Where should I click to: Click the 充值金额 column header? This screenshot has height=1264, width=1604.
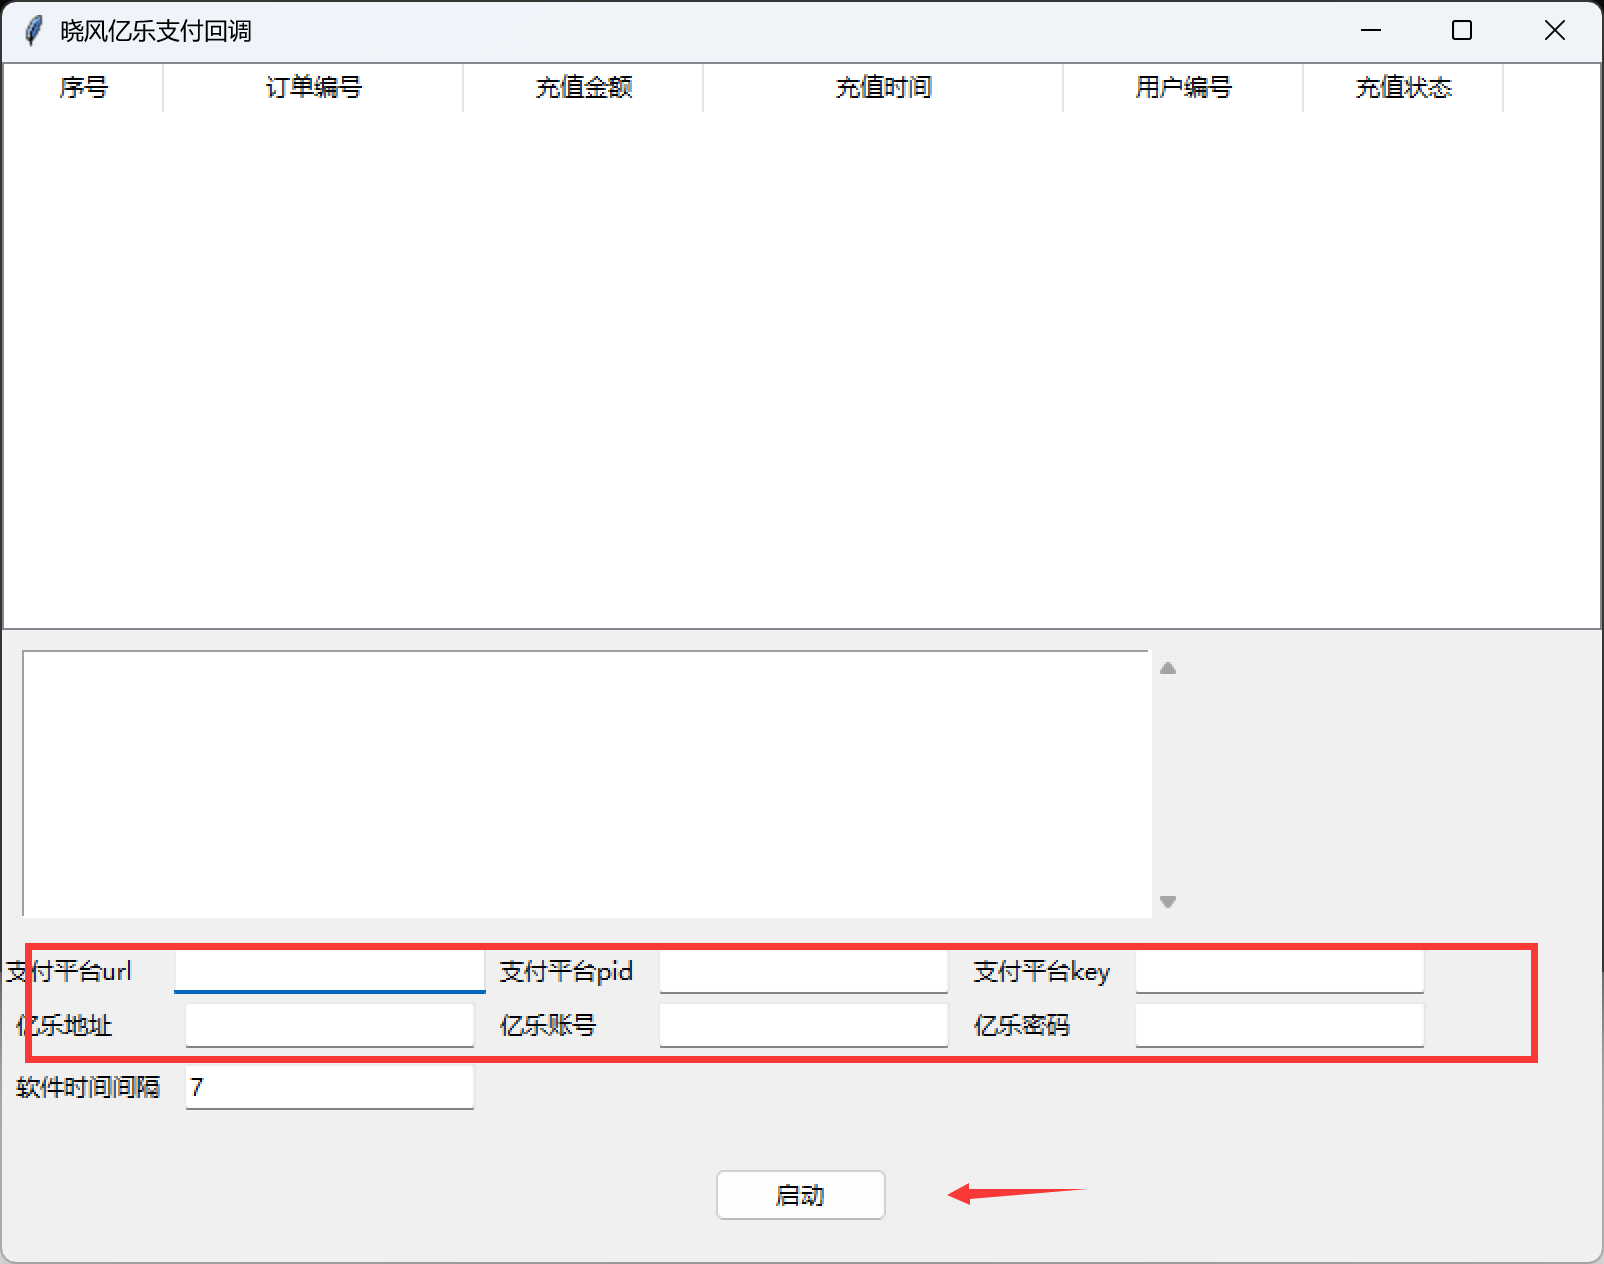click(583, 88)
